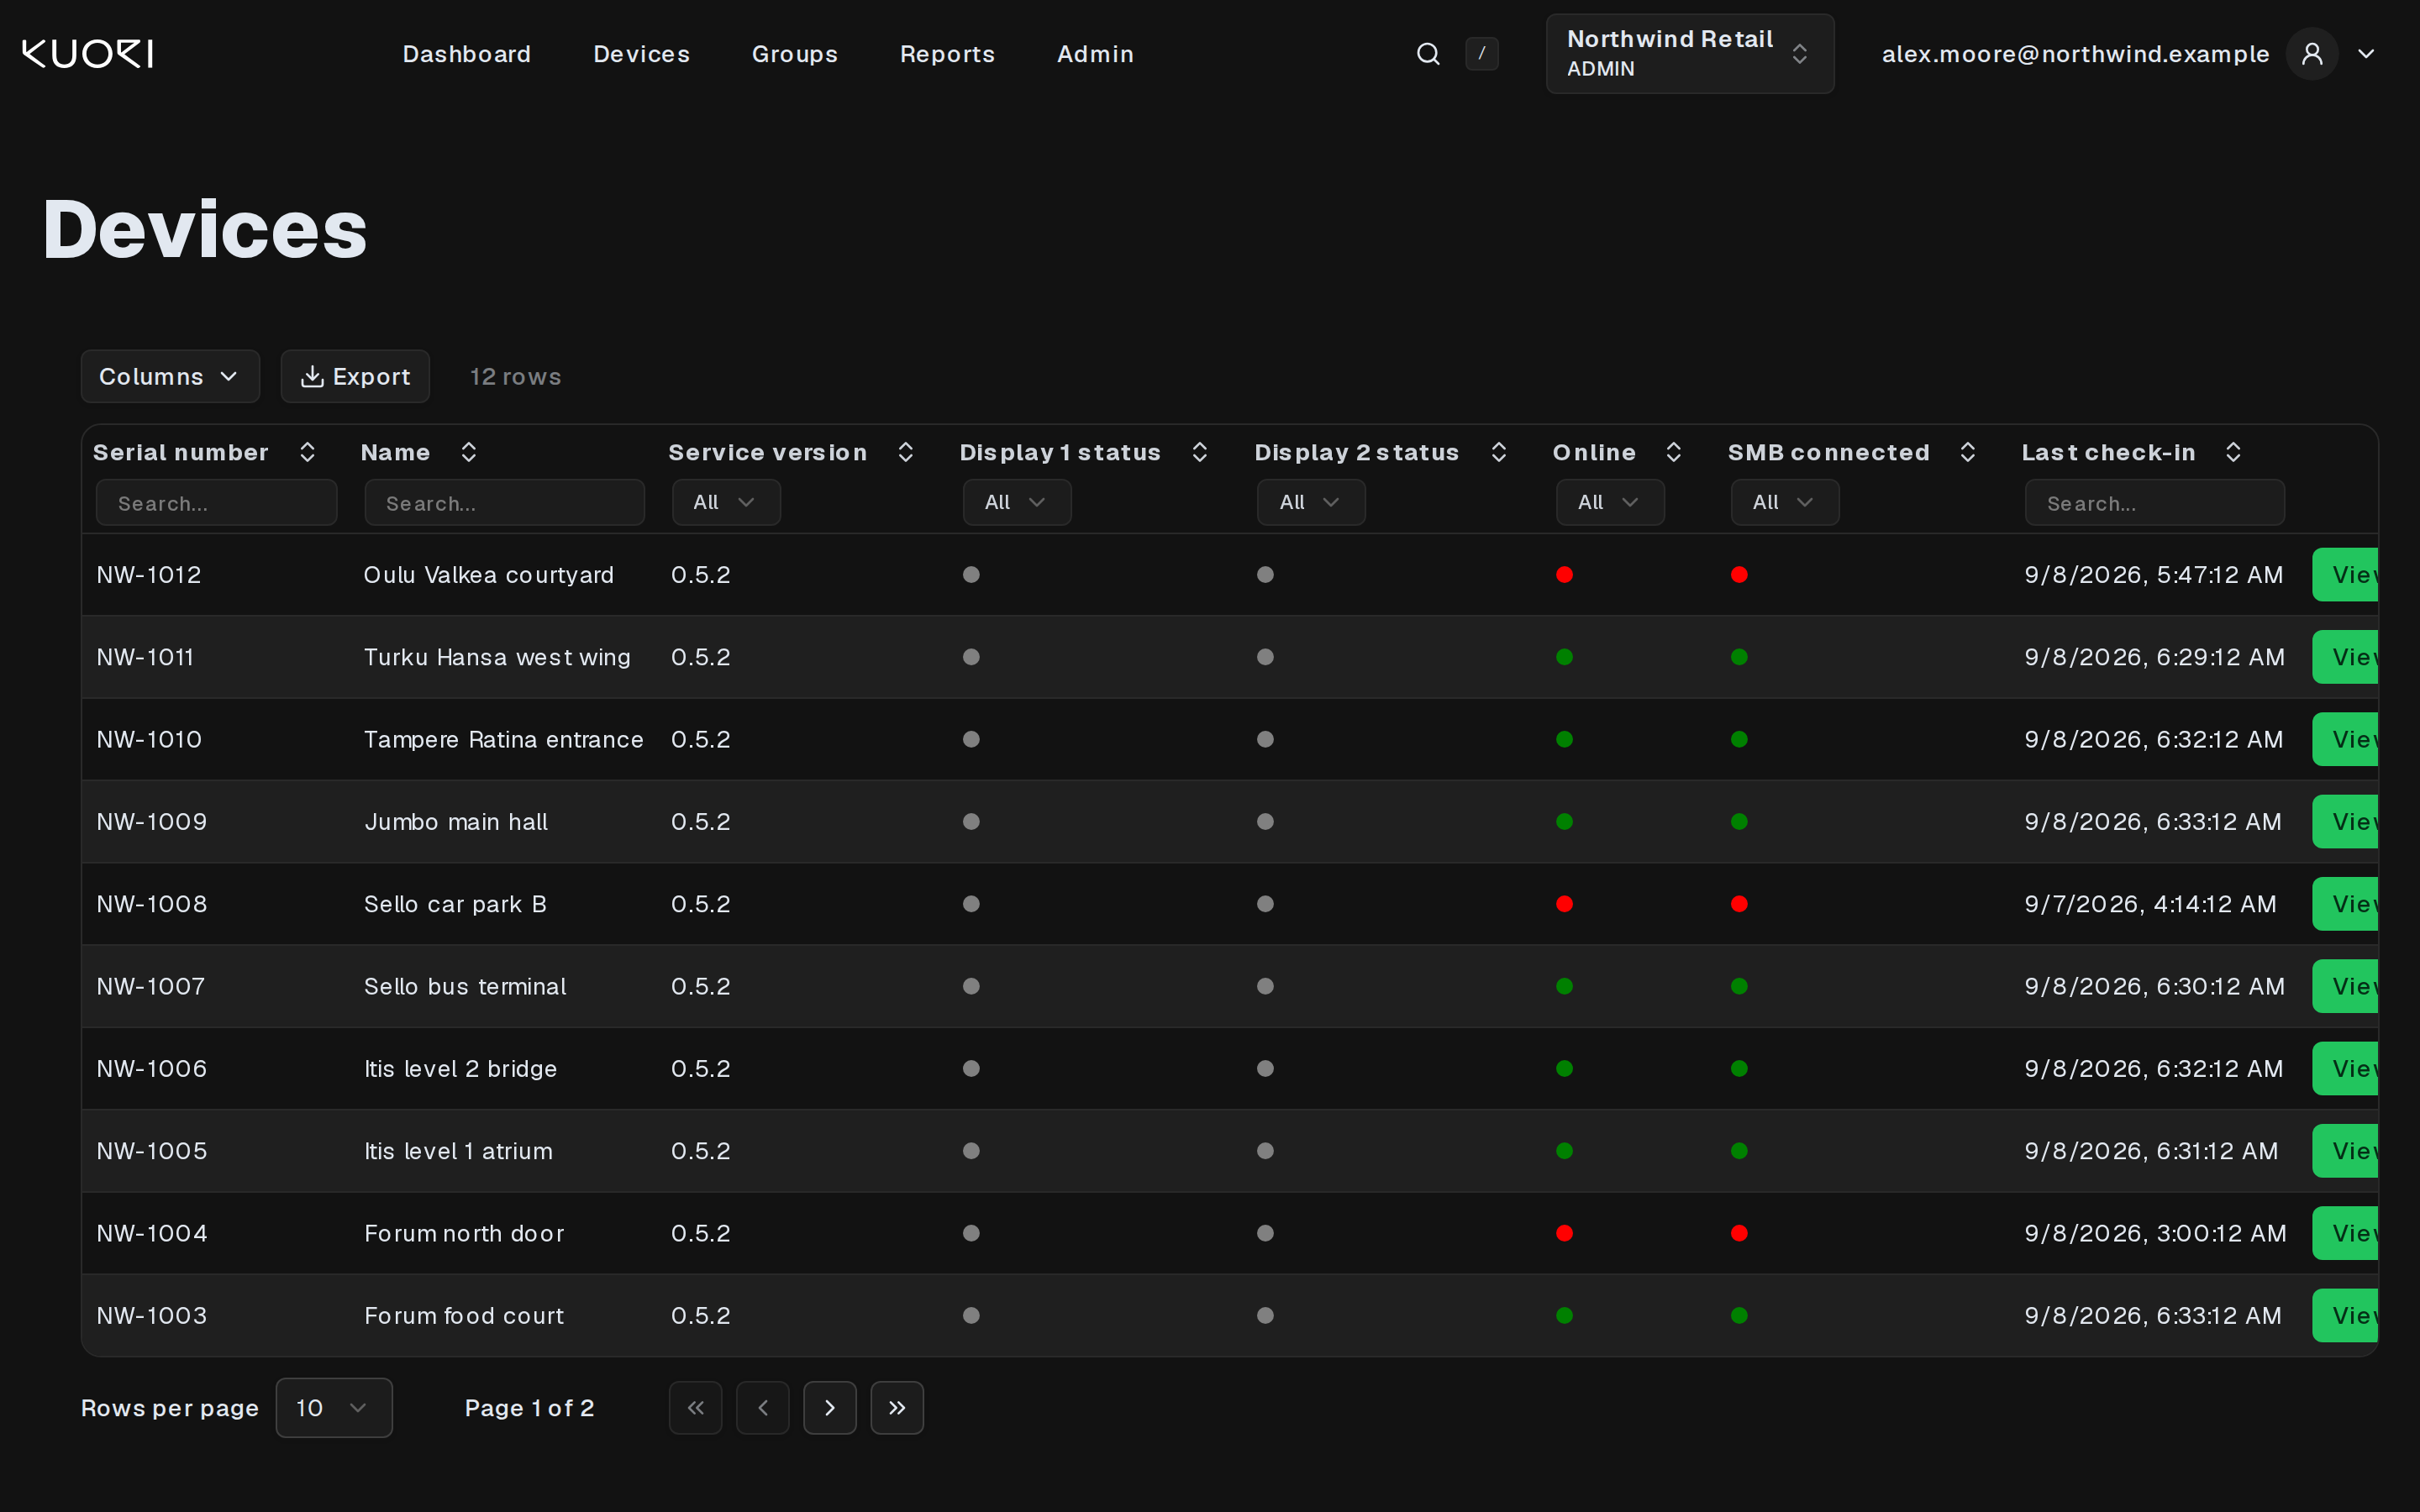View device NW-1003 Forum food court
The image size is (2420, 1512).
tap(2346, 1315)
